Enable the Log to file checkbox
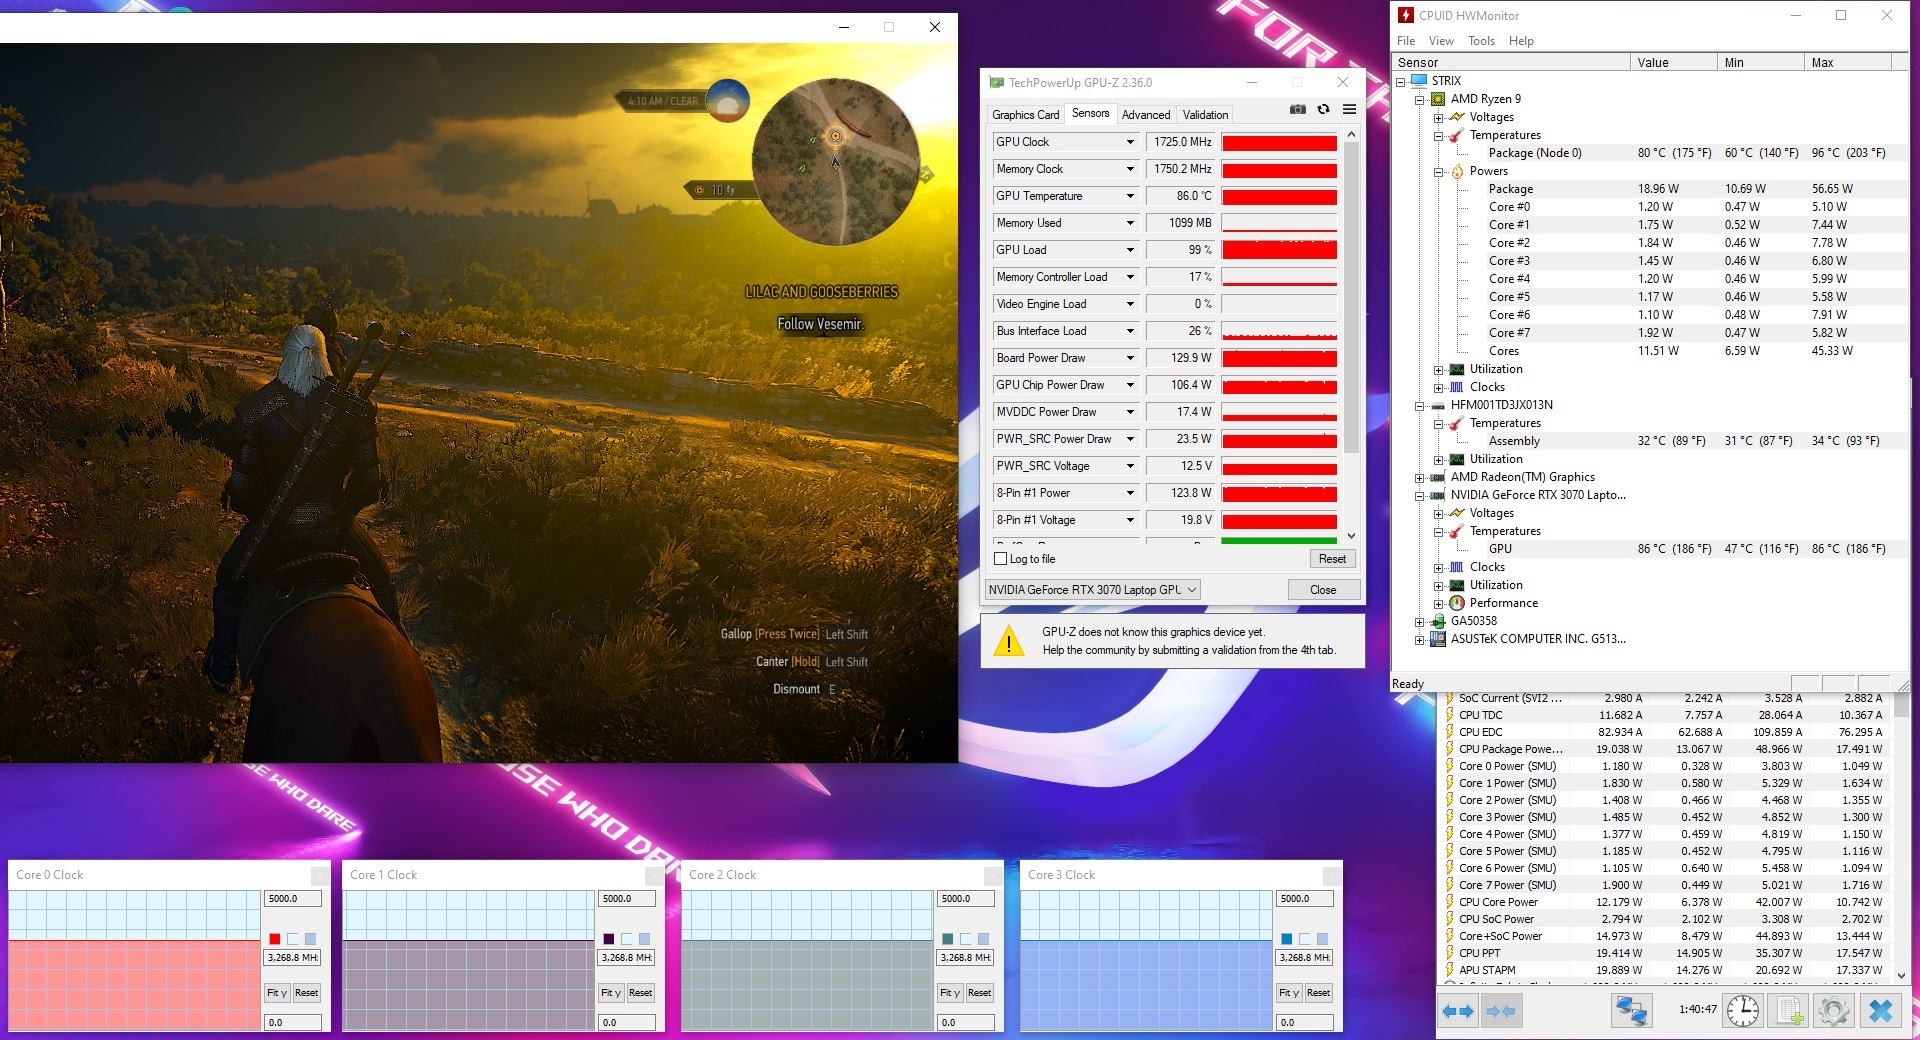The width and height of the screenshot is (1920, 1040). tap(1001, 559)
